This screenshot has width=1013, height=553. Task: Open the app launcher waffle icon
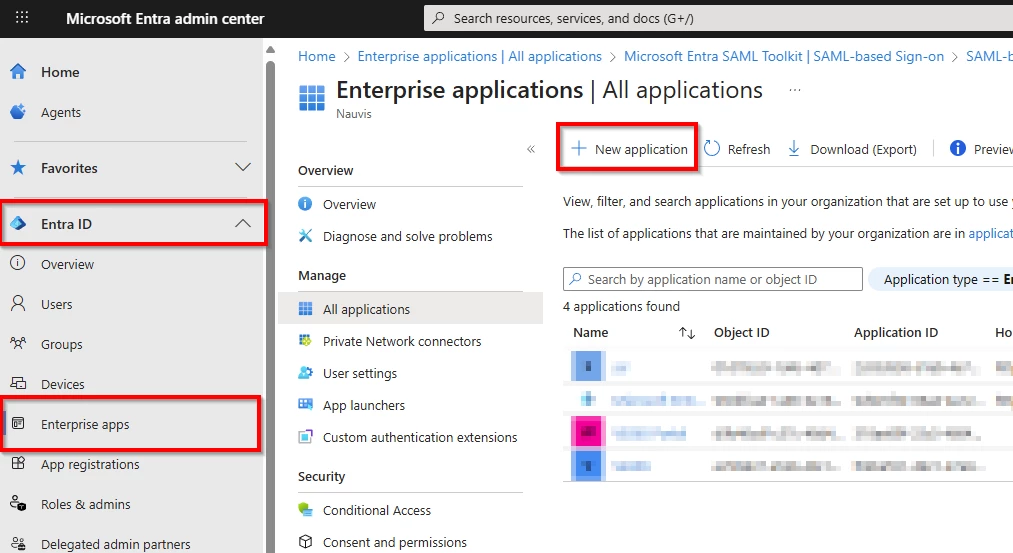click(22, 17)
